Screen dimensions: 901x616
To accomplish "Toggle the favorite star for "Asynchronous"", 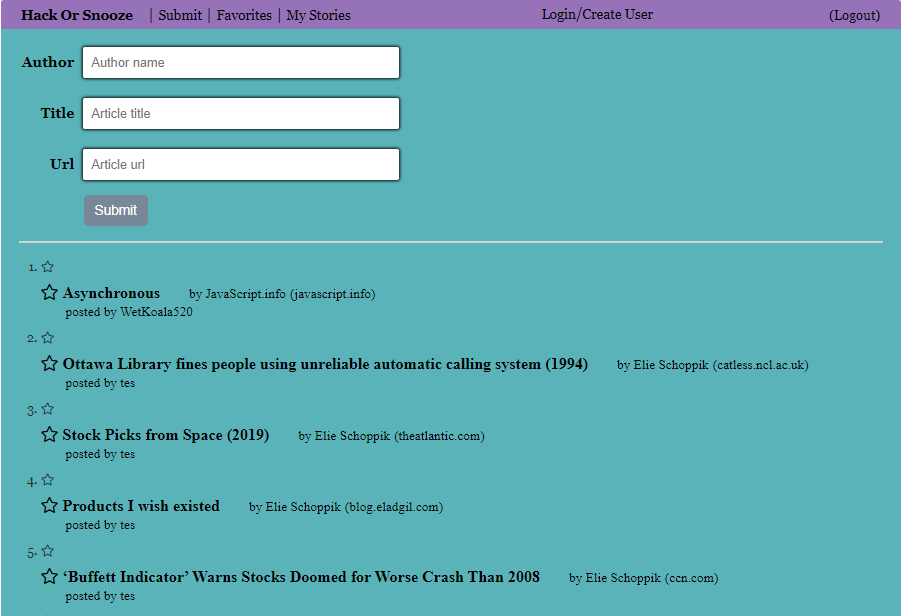I will pos(49,291).
